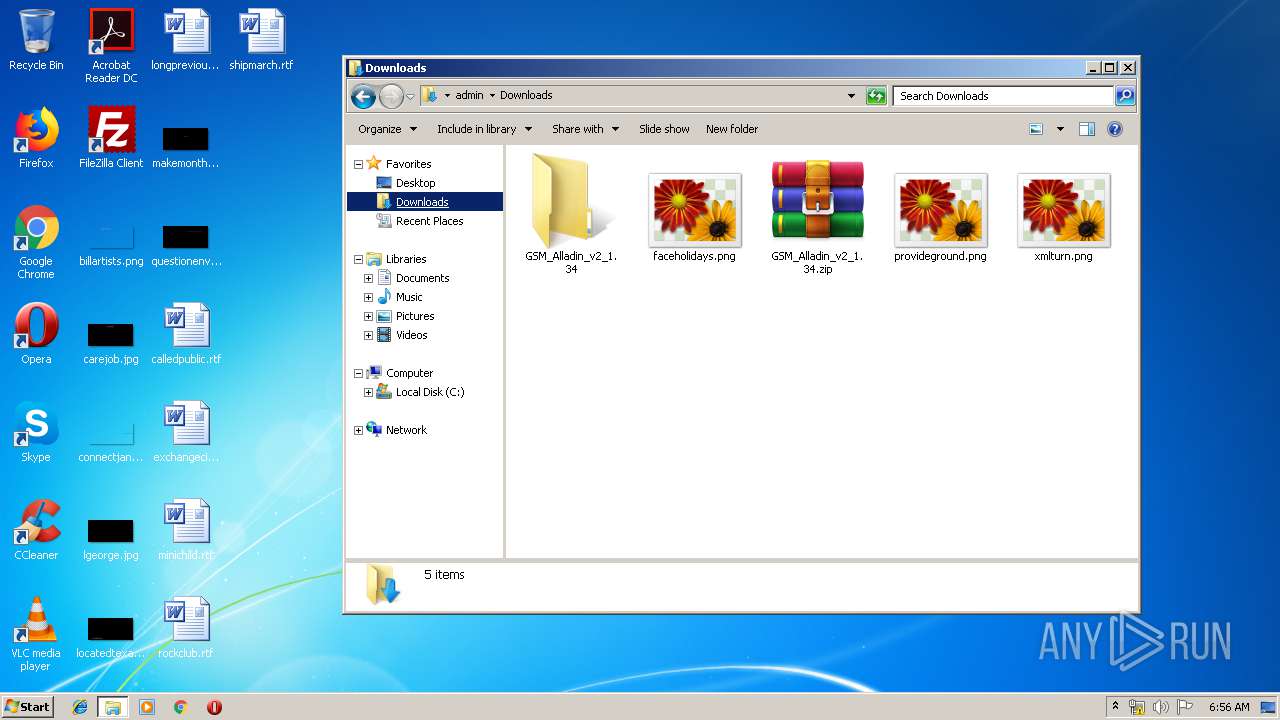Open Share with menu
The height and width of the screenshot is (720, 1280).
coord(585,129)
